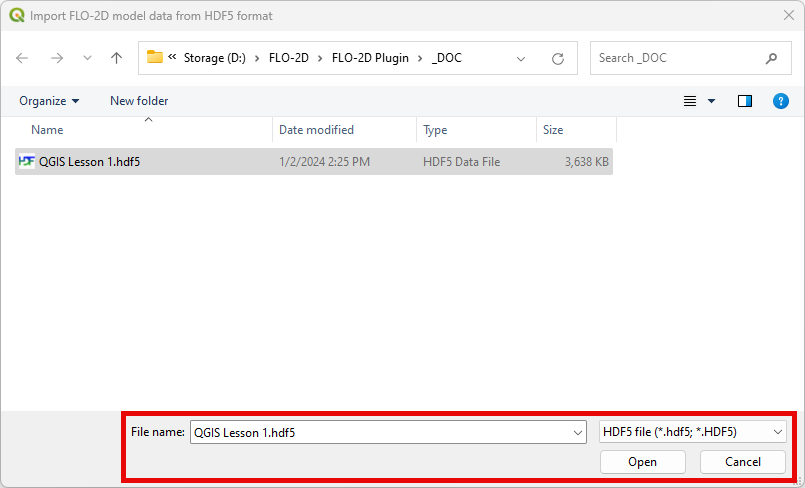Click the Forward navigation arrow
The width and height of the screenshot is (805, 488).
[x=57, y=58]
